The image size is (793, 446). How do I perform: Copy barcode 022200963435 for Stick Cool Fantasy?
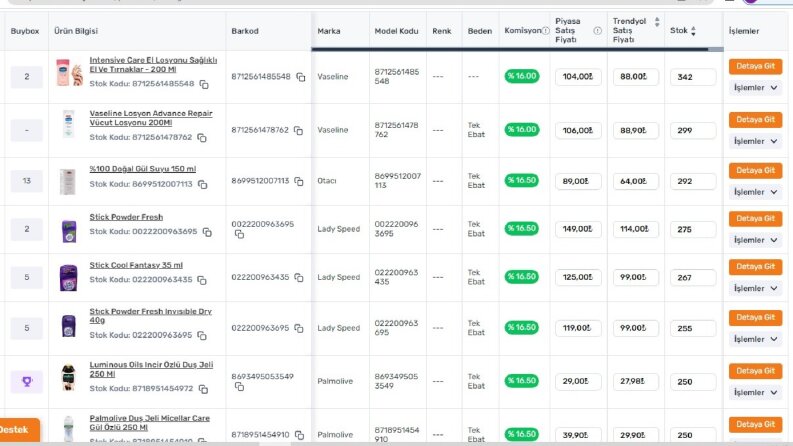pyautogui.click(x=299, y=278)
